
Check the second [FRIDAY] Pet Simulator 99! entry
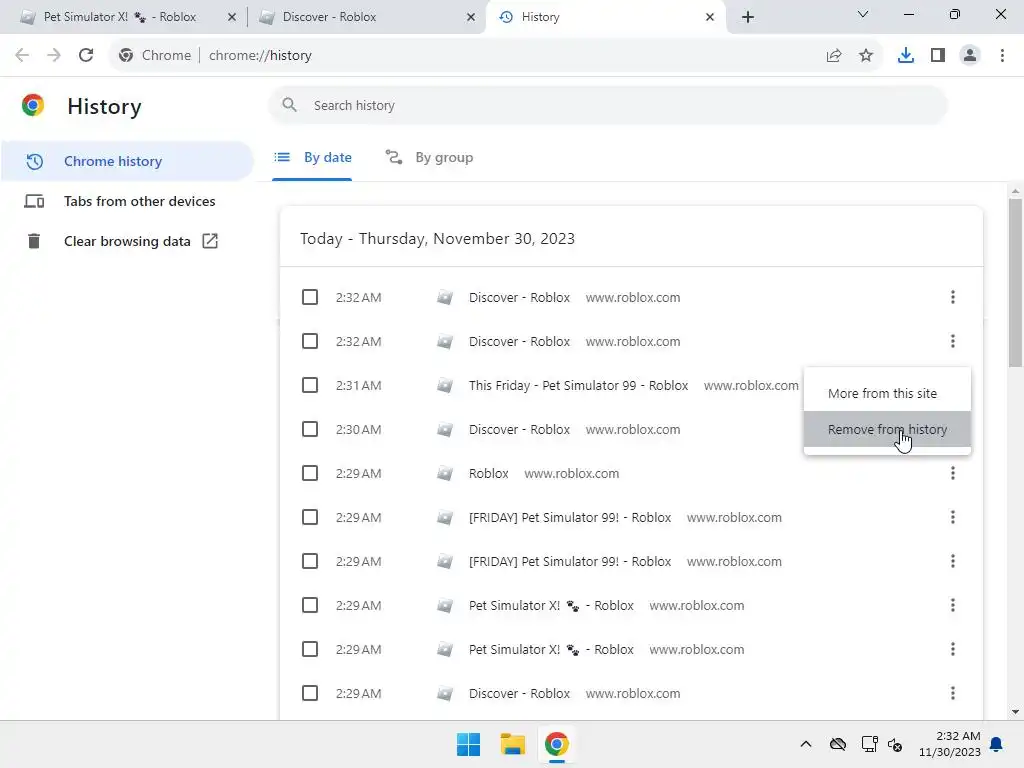310,561
